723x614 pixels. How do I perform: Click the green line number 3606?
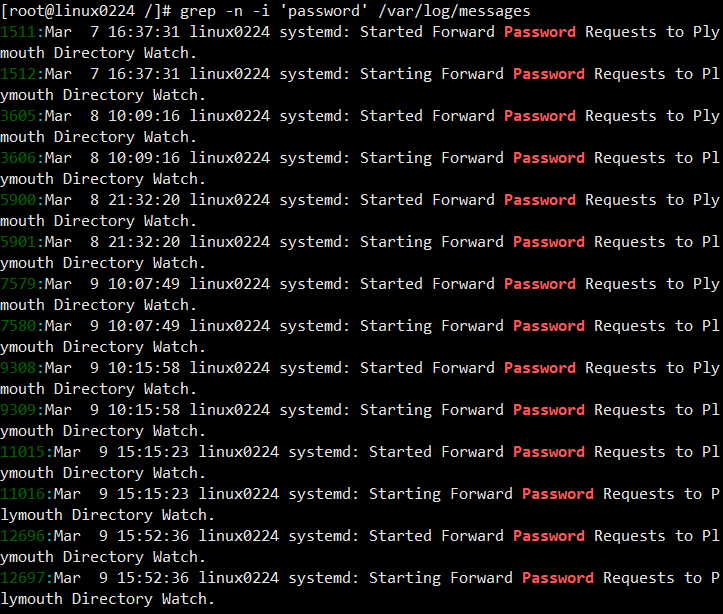coord(18,158)
